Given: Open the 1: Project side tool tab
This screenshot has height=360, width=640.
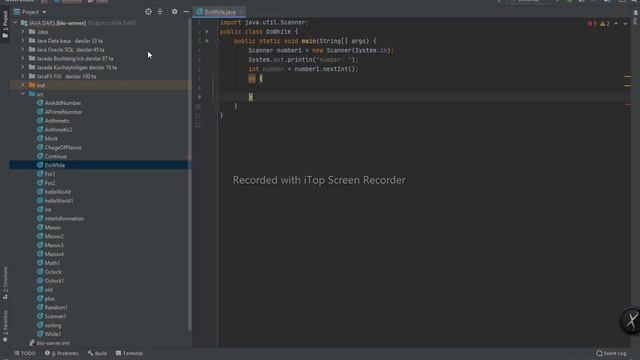Looking at the screenshot, I should (5, 24).
